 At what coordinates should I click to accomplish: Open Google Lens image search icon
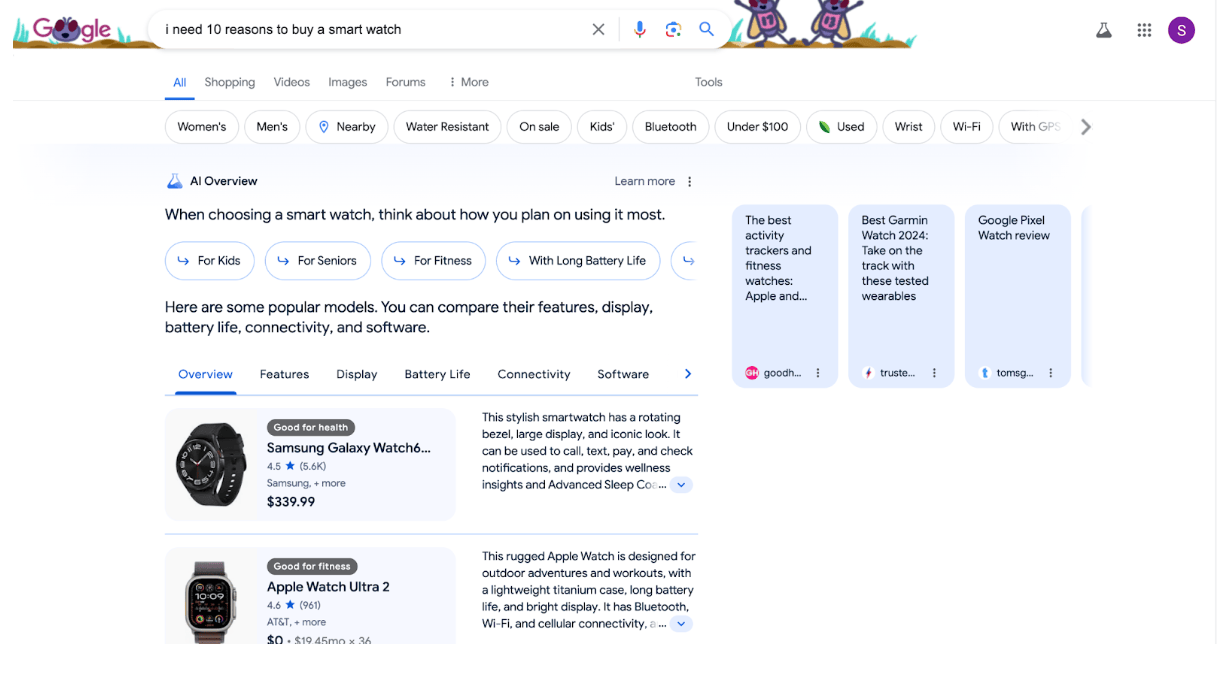(x=673, y=29)
